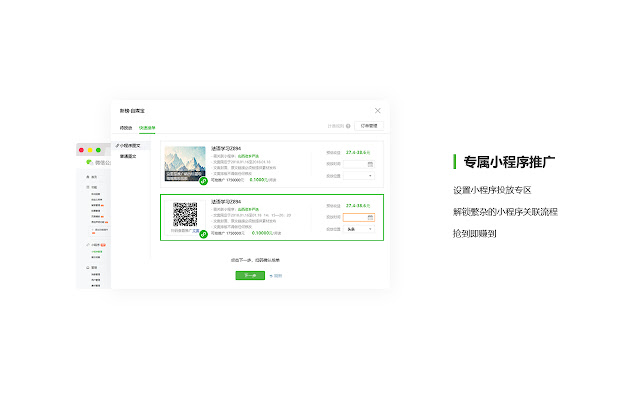
Task: Open the 管理 section icon in background sidebar
Action: 88,267
